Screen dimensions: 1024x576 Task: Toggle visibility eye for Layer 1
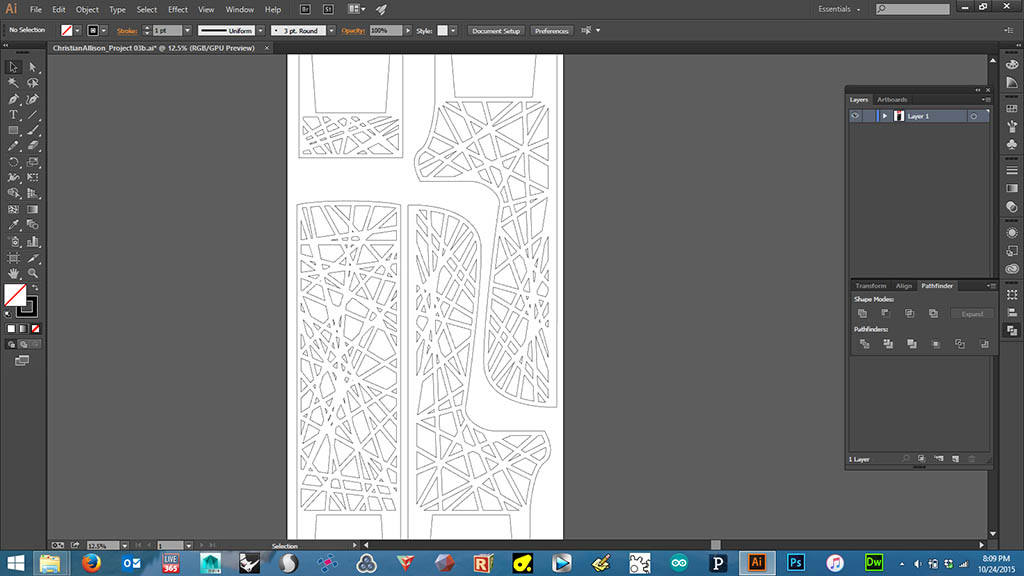click(x=855, y=116)
